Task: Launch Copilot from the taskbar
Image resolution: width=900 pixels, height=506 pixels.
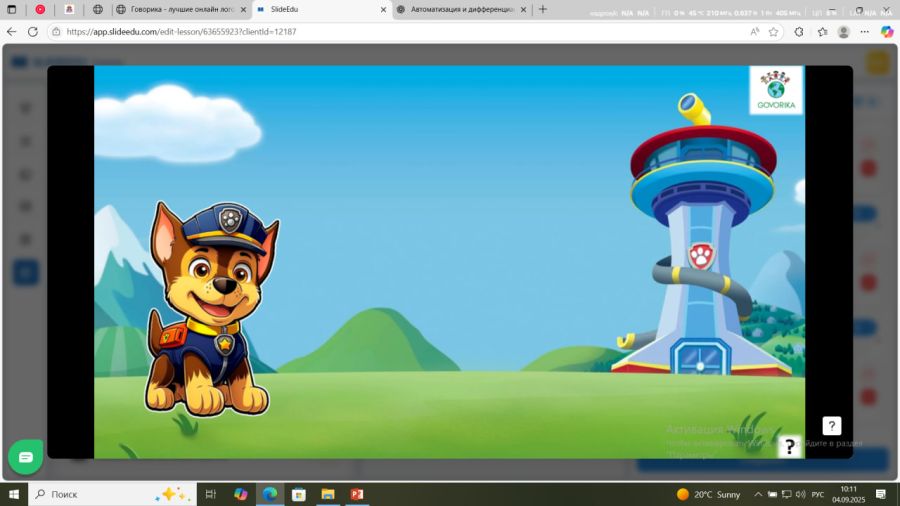Action: coord(240,494)
